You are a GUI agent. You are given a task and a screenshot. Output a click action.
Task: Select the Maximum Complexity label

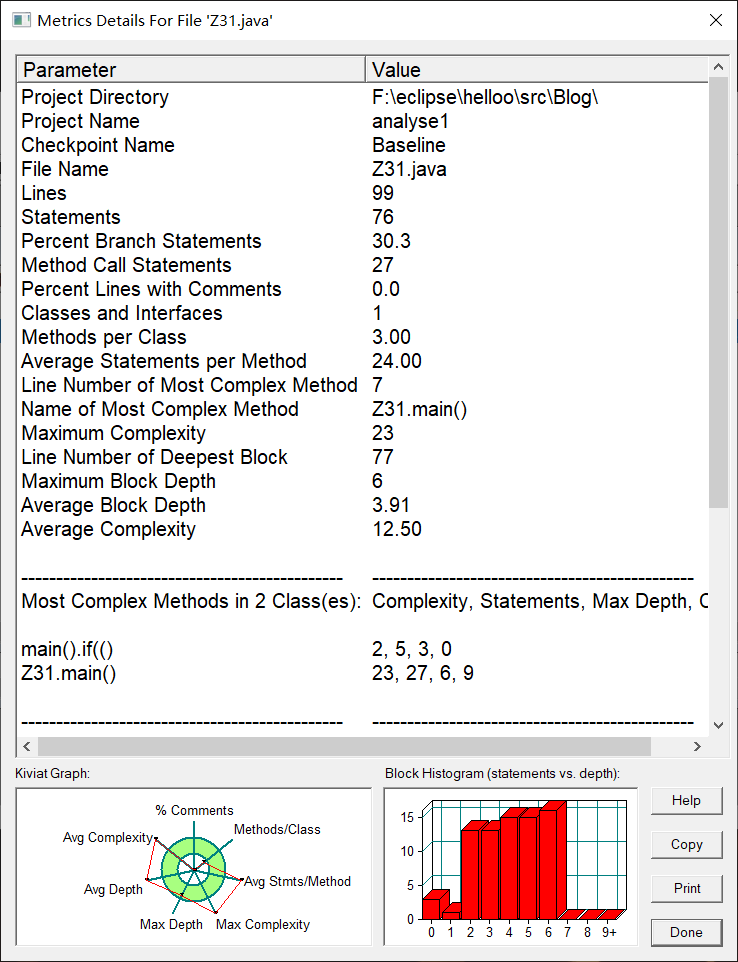[x=113, y=432]
